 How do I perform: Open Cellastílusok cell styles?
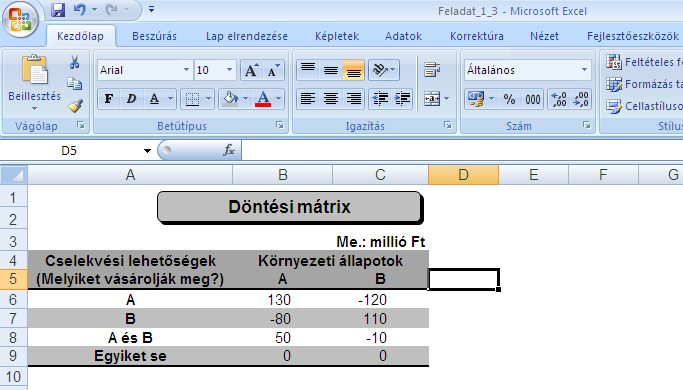(x=644, y=106)
